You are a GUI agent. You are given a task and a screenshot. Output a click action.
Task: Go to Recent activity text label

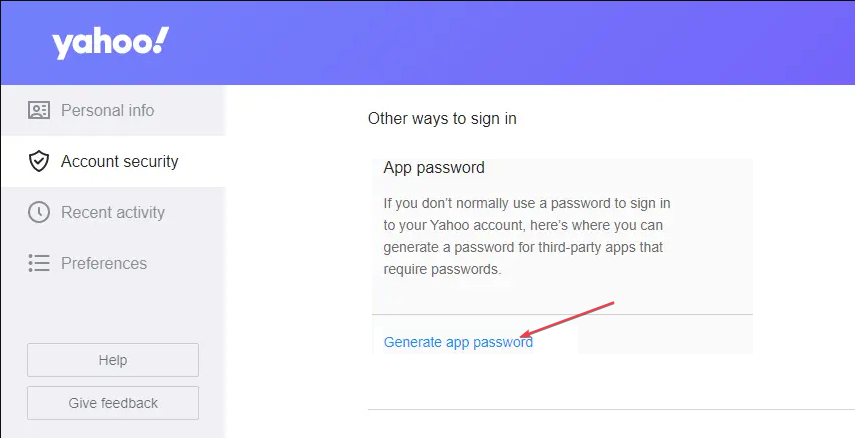[113, 212]
